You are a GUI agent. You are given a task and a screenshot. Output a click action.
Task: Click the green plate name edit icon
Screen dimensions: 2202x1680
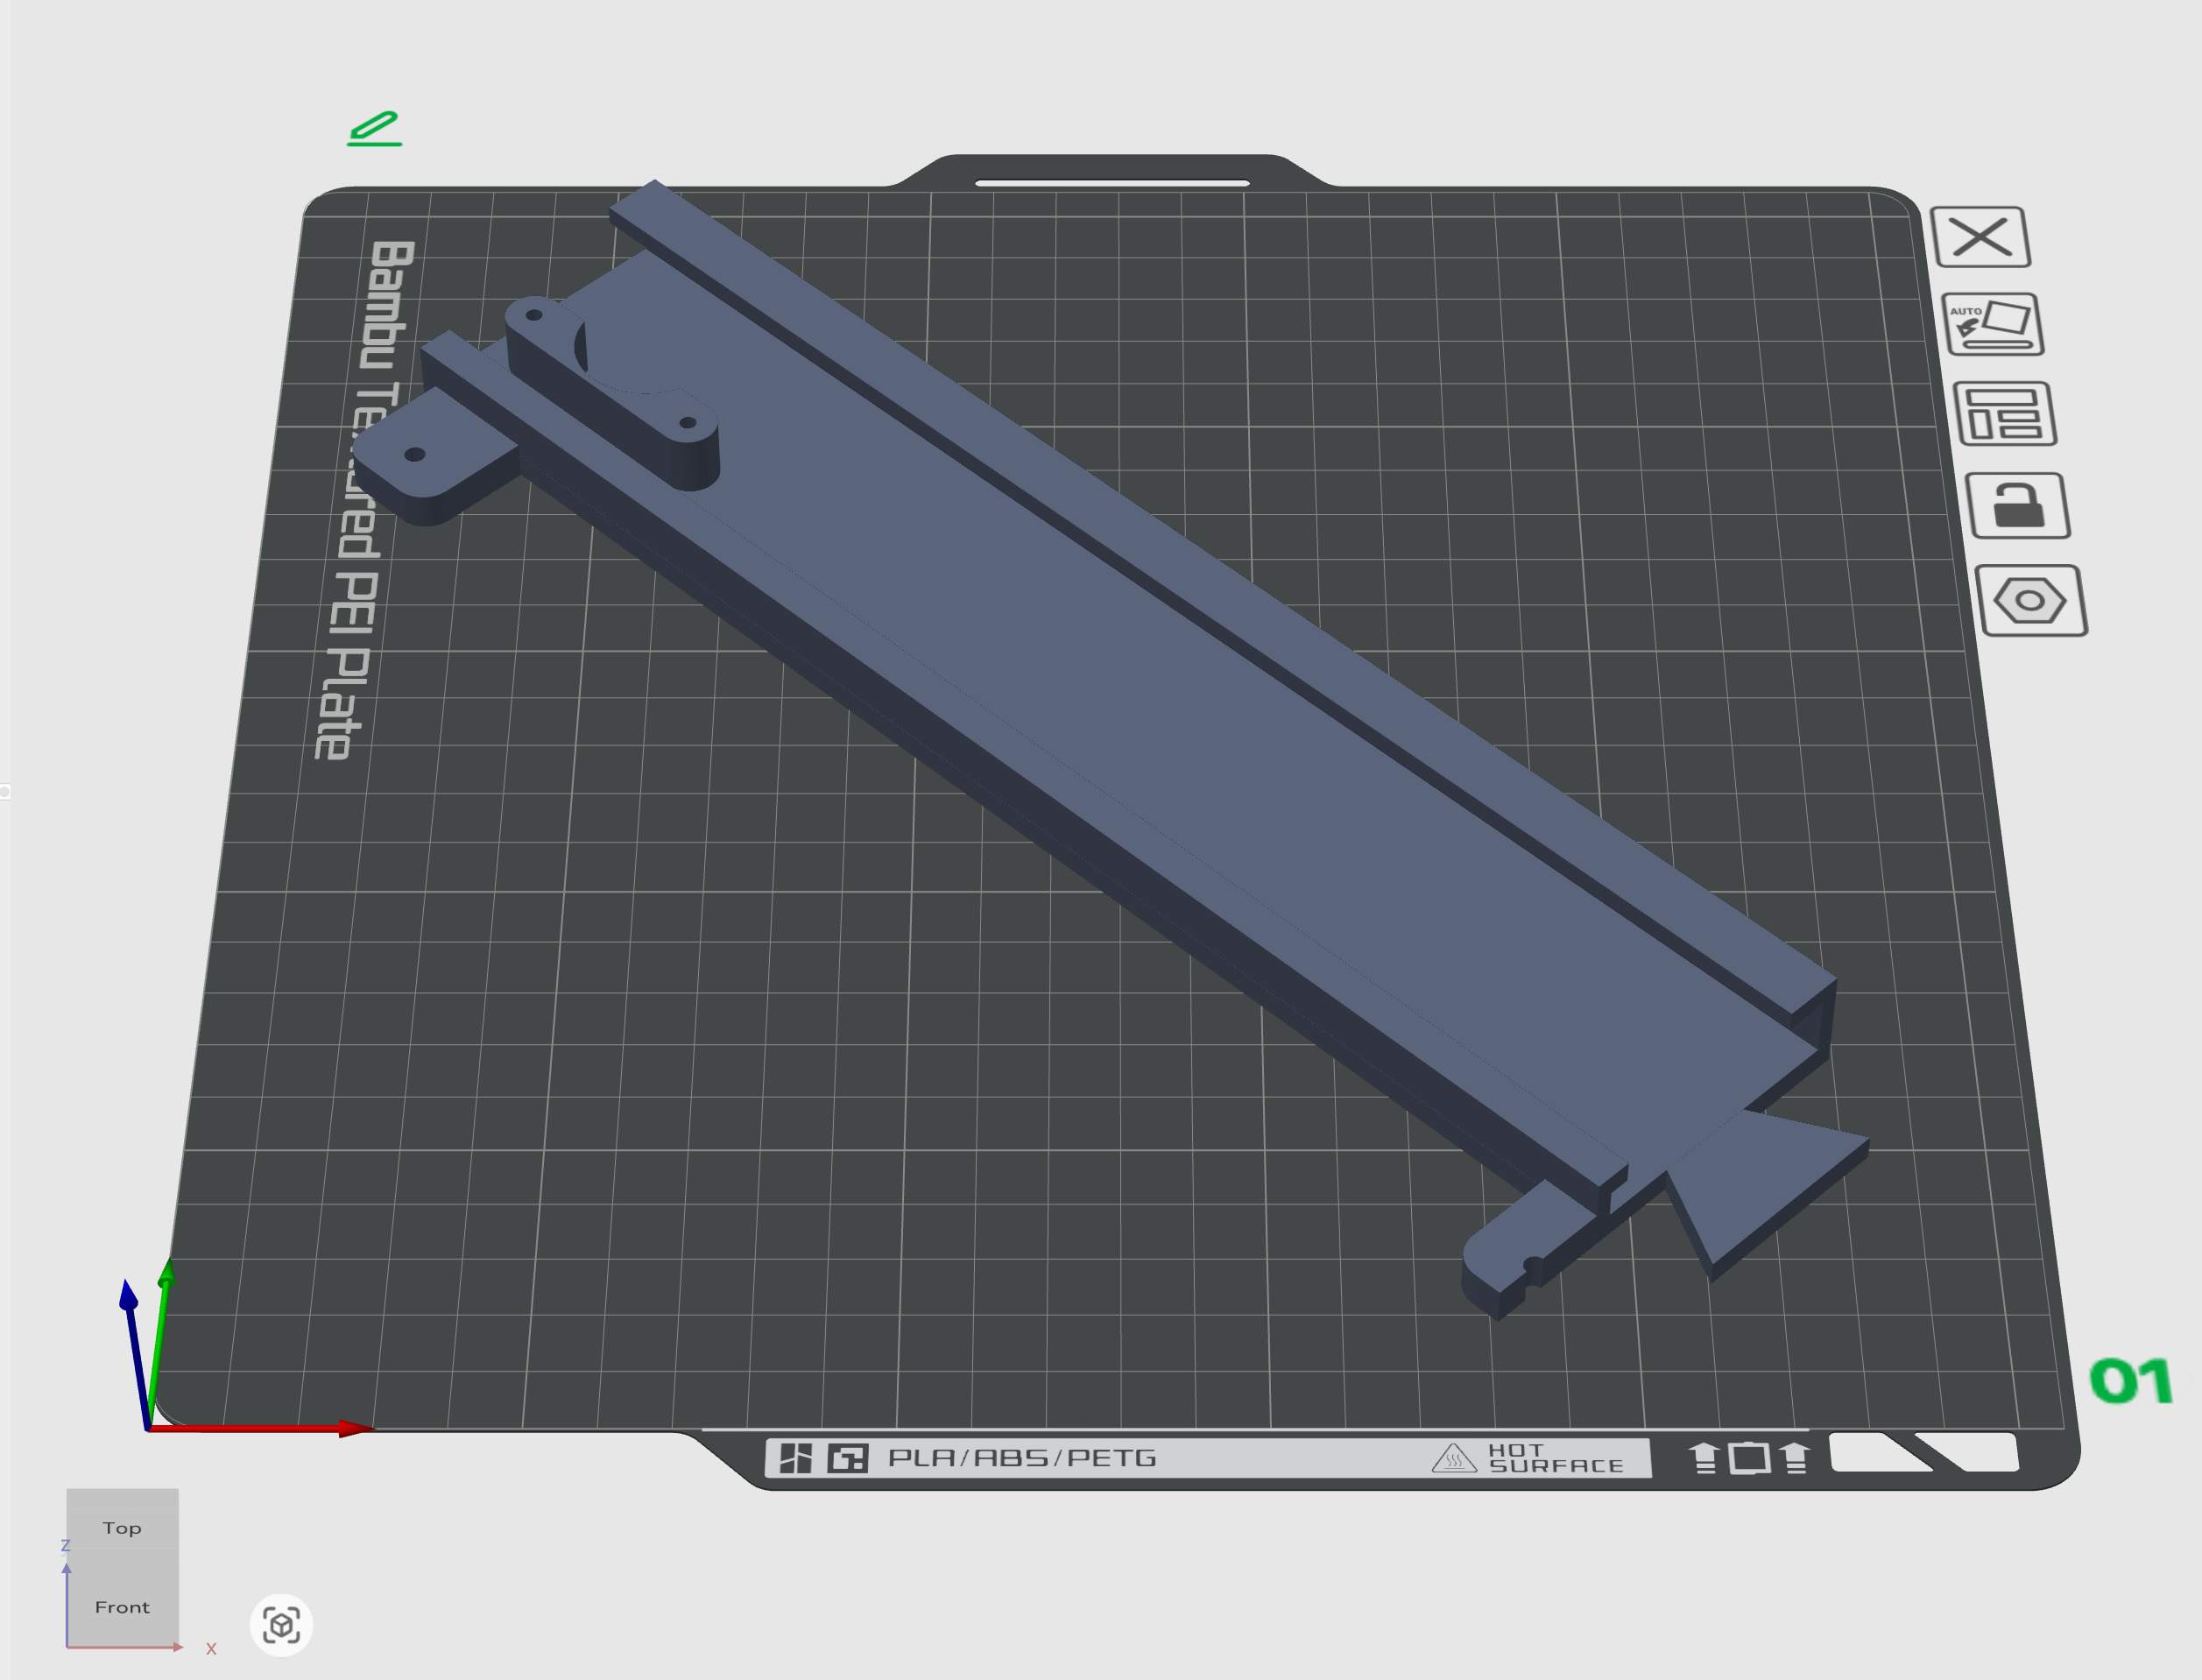(374, 128)
